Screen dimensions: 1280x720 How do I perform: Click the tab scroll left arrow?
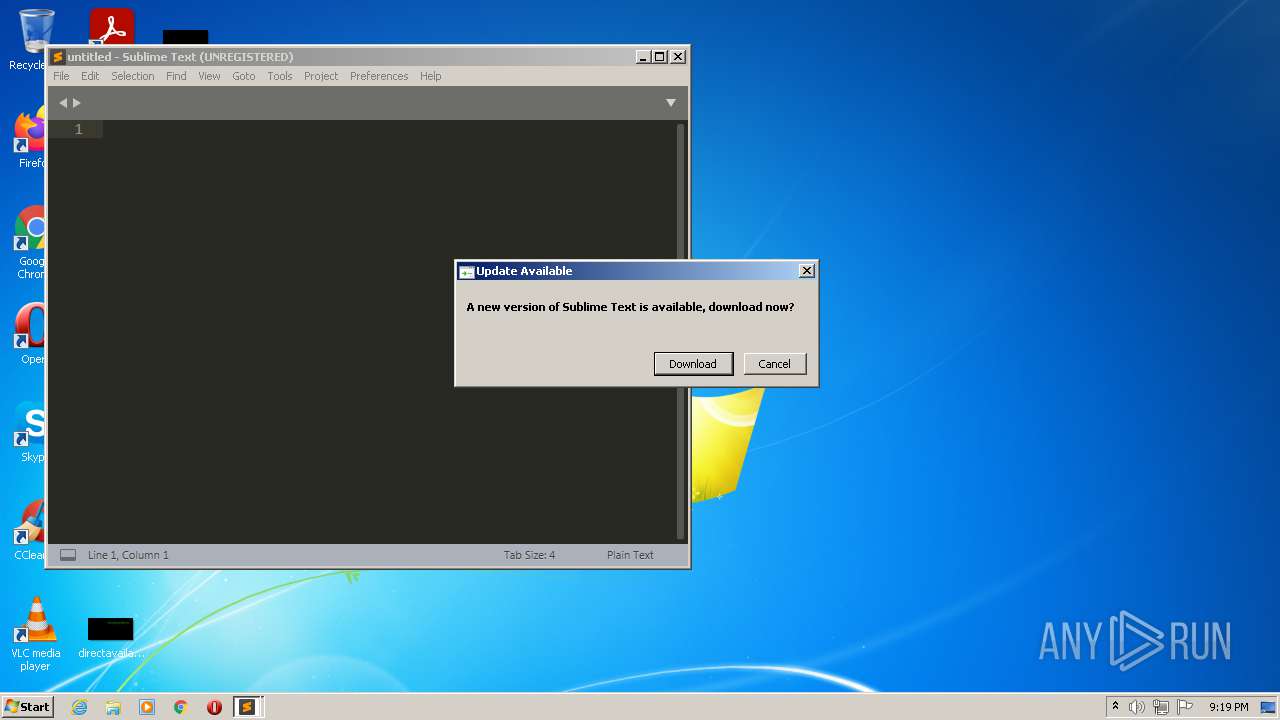click(63, 103)
